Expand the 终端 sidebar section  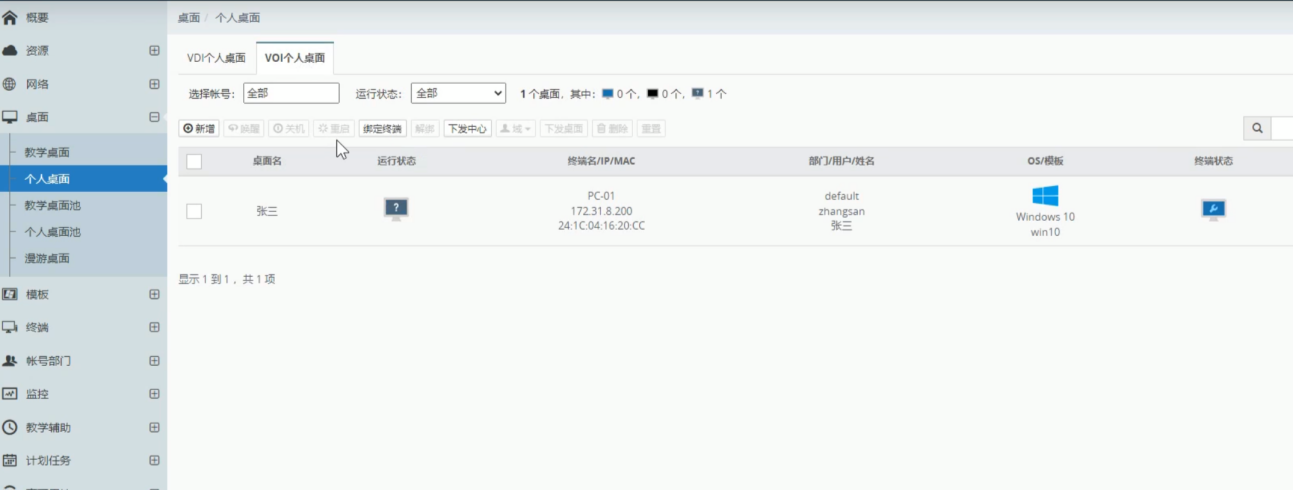click(x=154, y=327)
